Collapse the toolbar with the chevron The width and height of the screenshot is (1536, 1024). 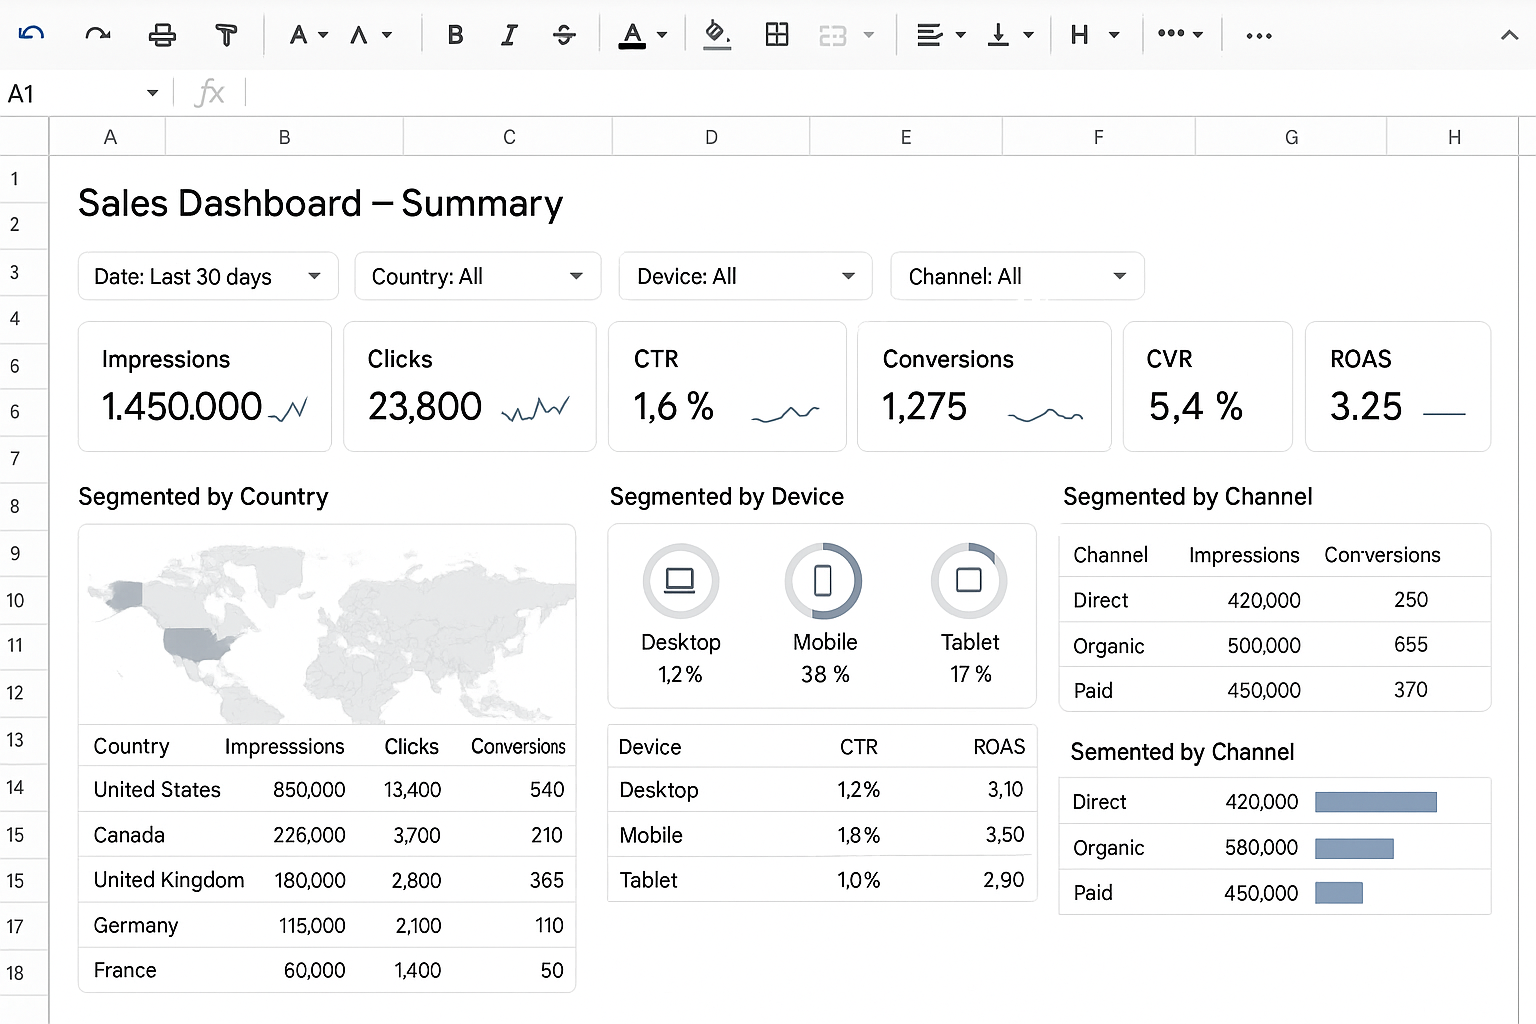[x=1510, y=34]
